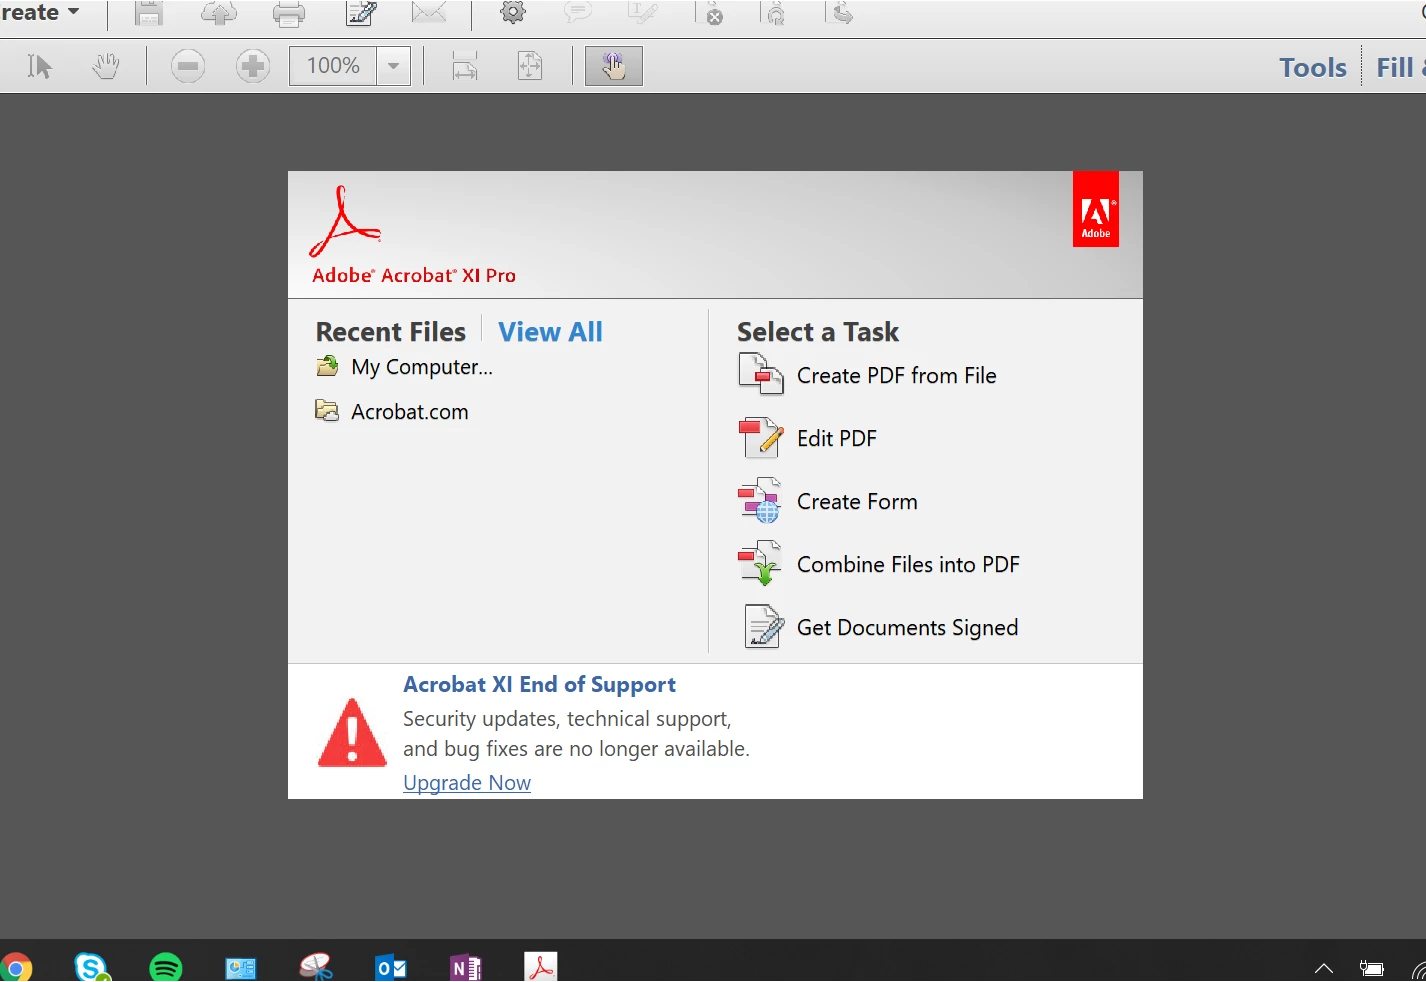Open My Computer... file location
1426x982 pixels.
(x=422, y=367)
